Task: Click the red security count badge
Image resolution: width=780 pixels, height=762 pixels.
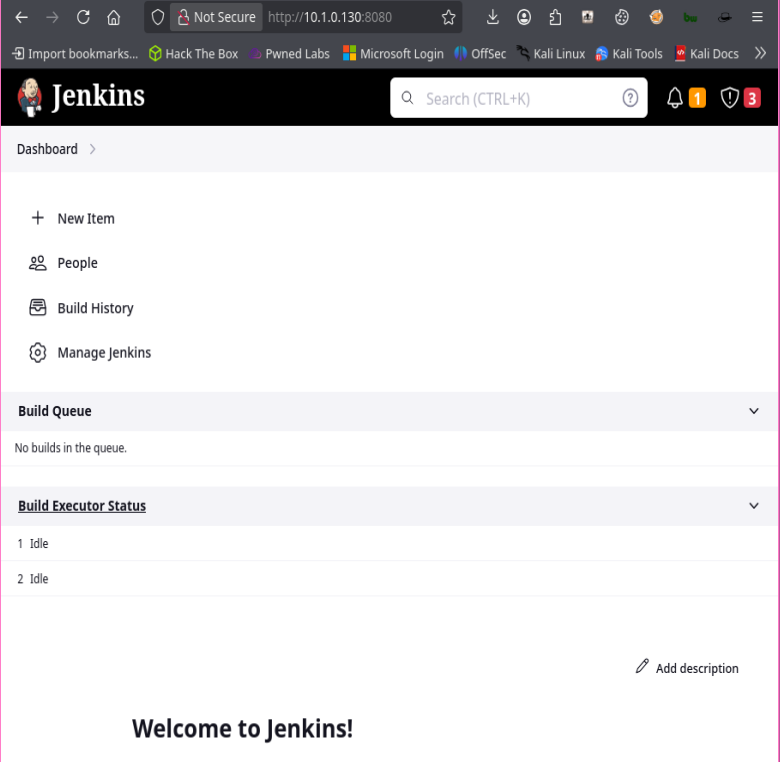Action: (x=752, y=98)
